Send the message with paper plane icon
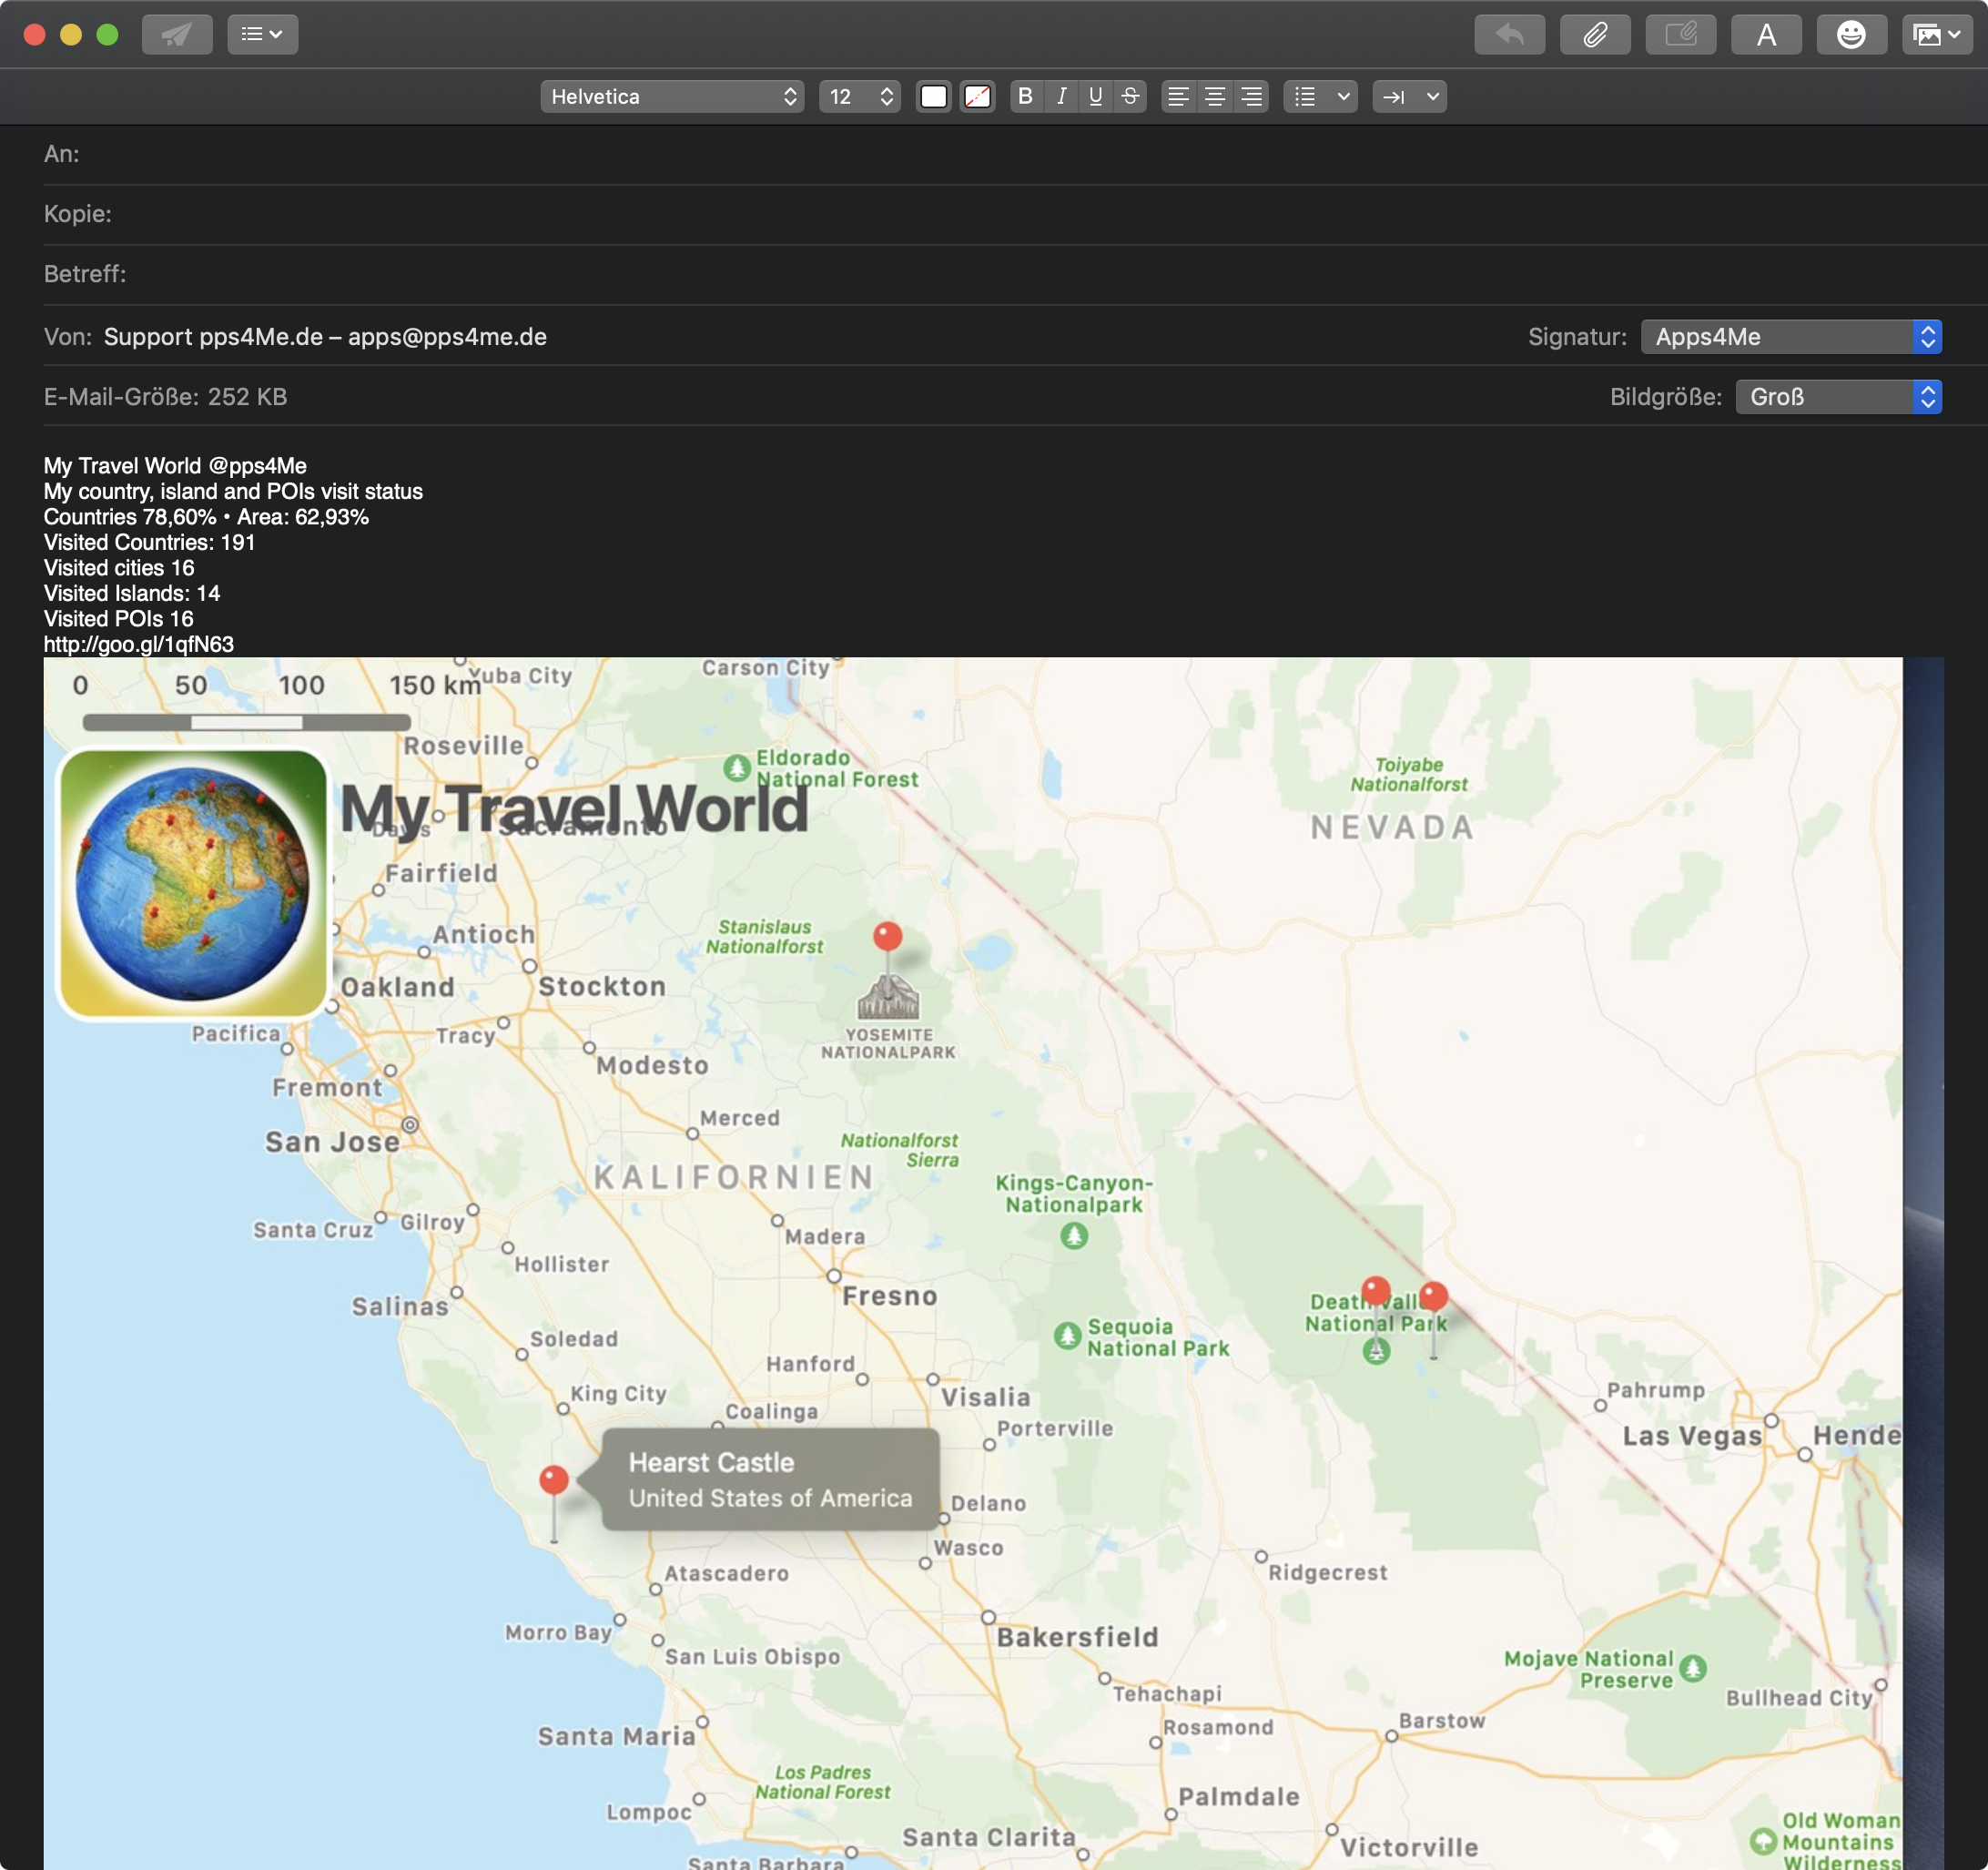Image resolution: width=1988 pixels, height=1870 pixels. coord(177,35)
